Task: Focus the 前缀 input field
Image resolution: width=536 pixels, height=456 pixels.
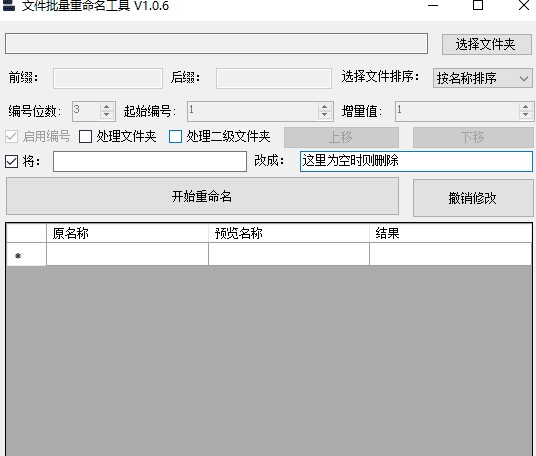Action: [108, 78]
